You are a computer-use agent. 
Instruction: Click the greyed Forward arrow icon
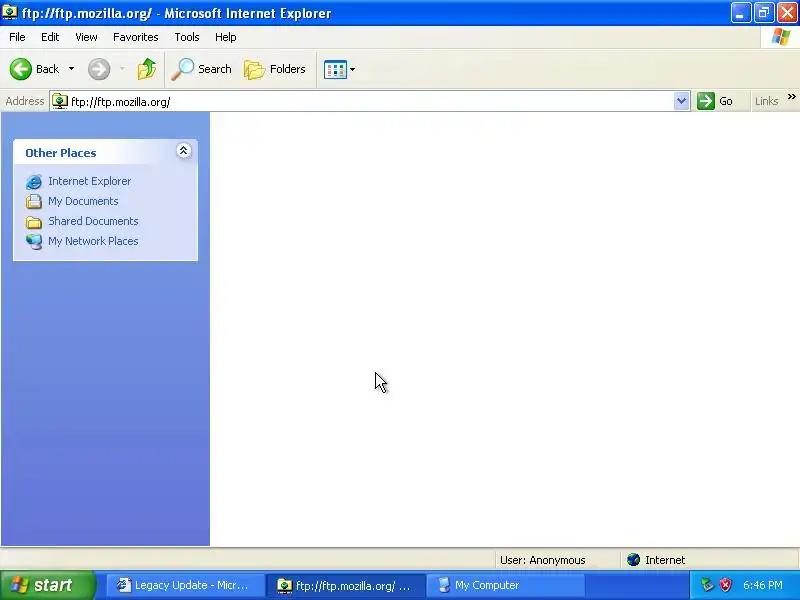click(99, 69)
